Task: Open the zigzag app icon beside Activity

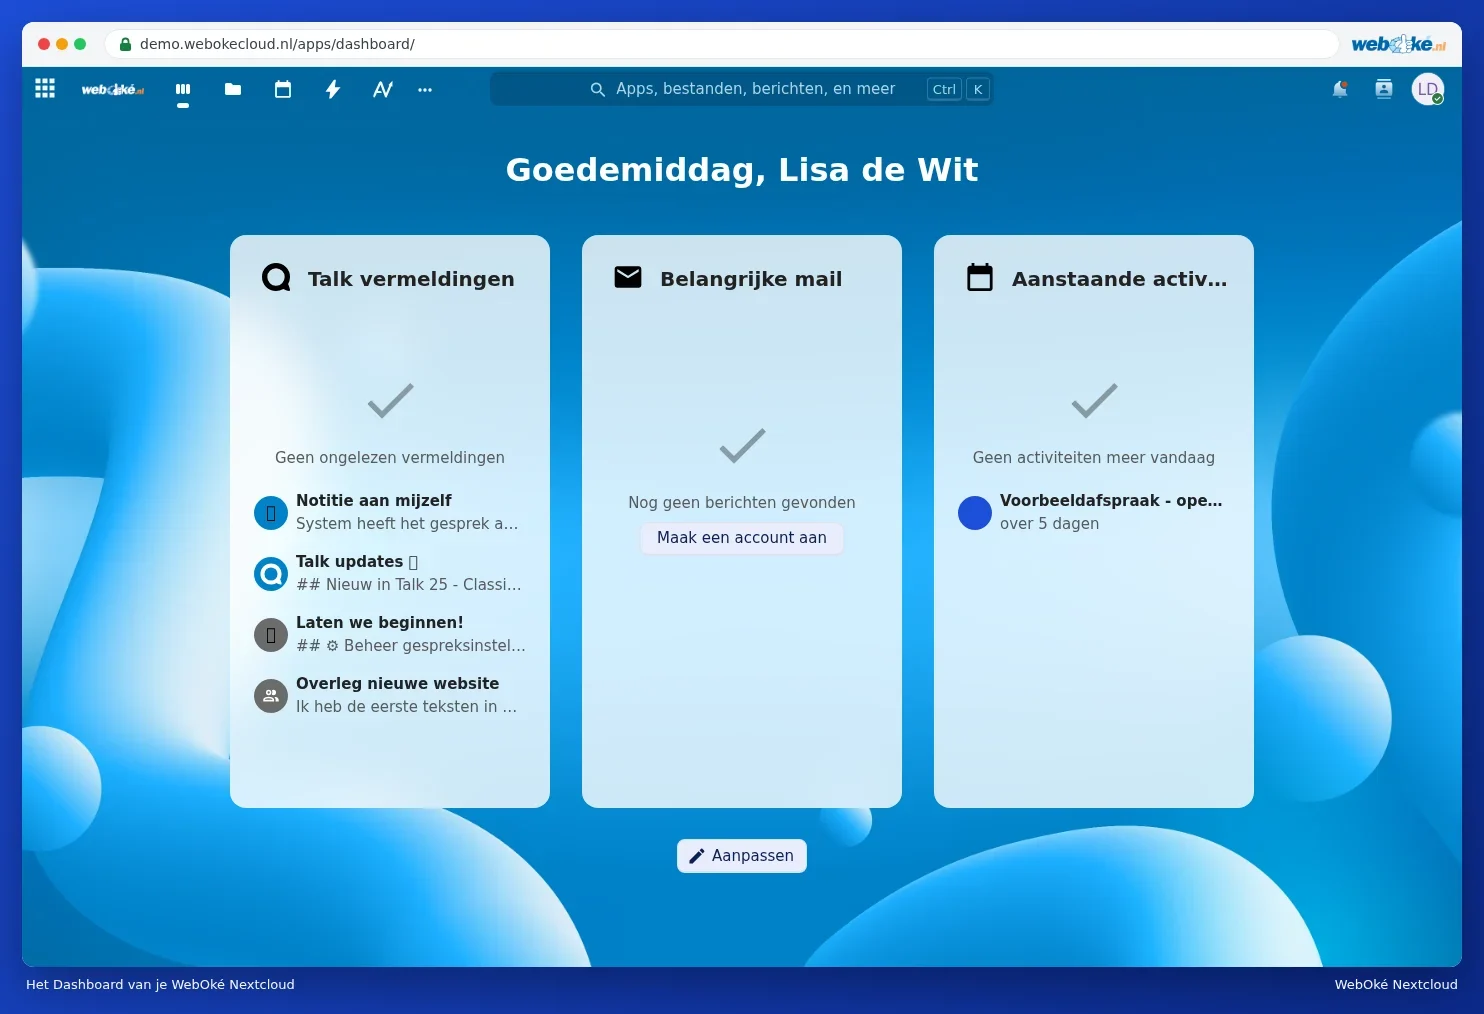Action: 383,89
